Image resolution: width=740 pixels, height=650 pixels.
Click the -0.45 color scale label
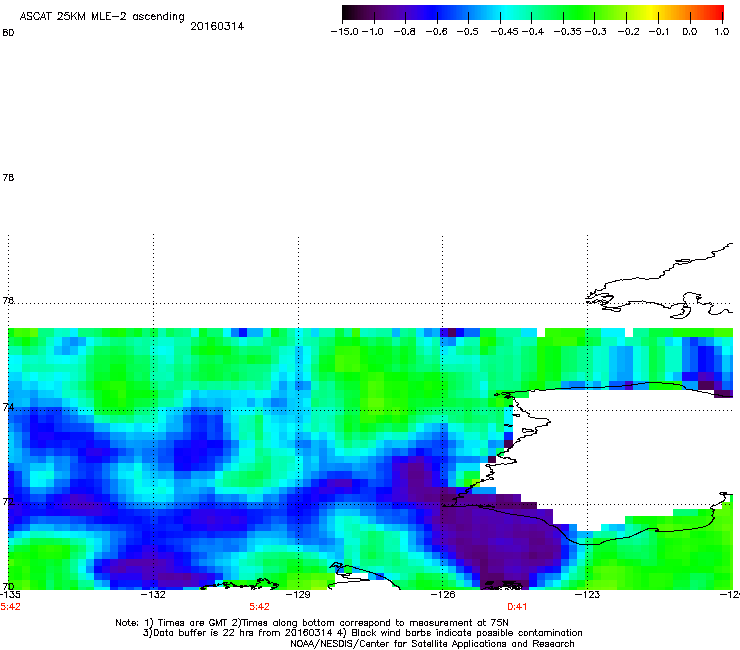click(505, 32)
